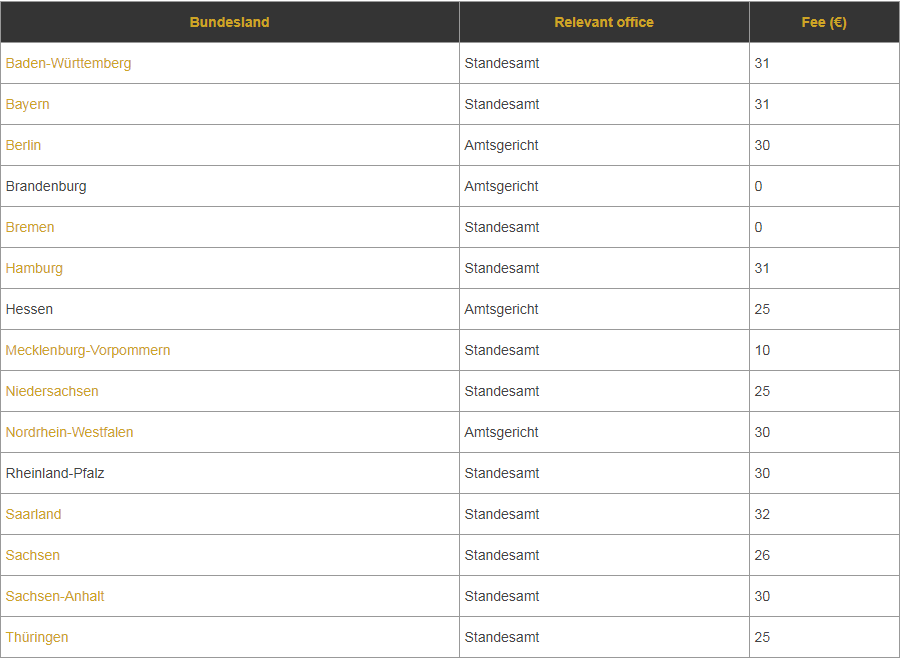Click the Bayern link
This screenshot has height=659, width=900.
click(27, 104)
